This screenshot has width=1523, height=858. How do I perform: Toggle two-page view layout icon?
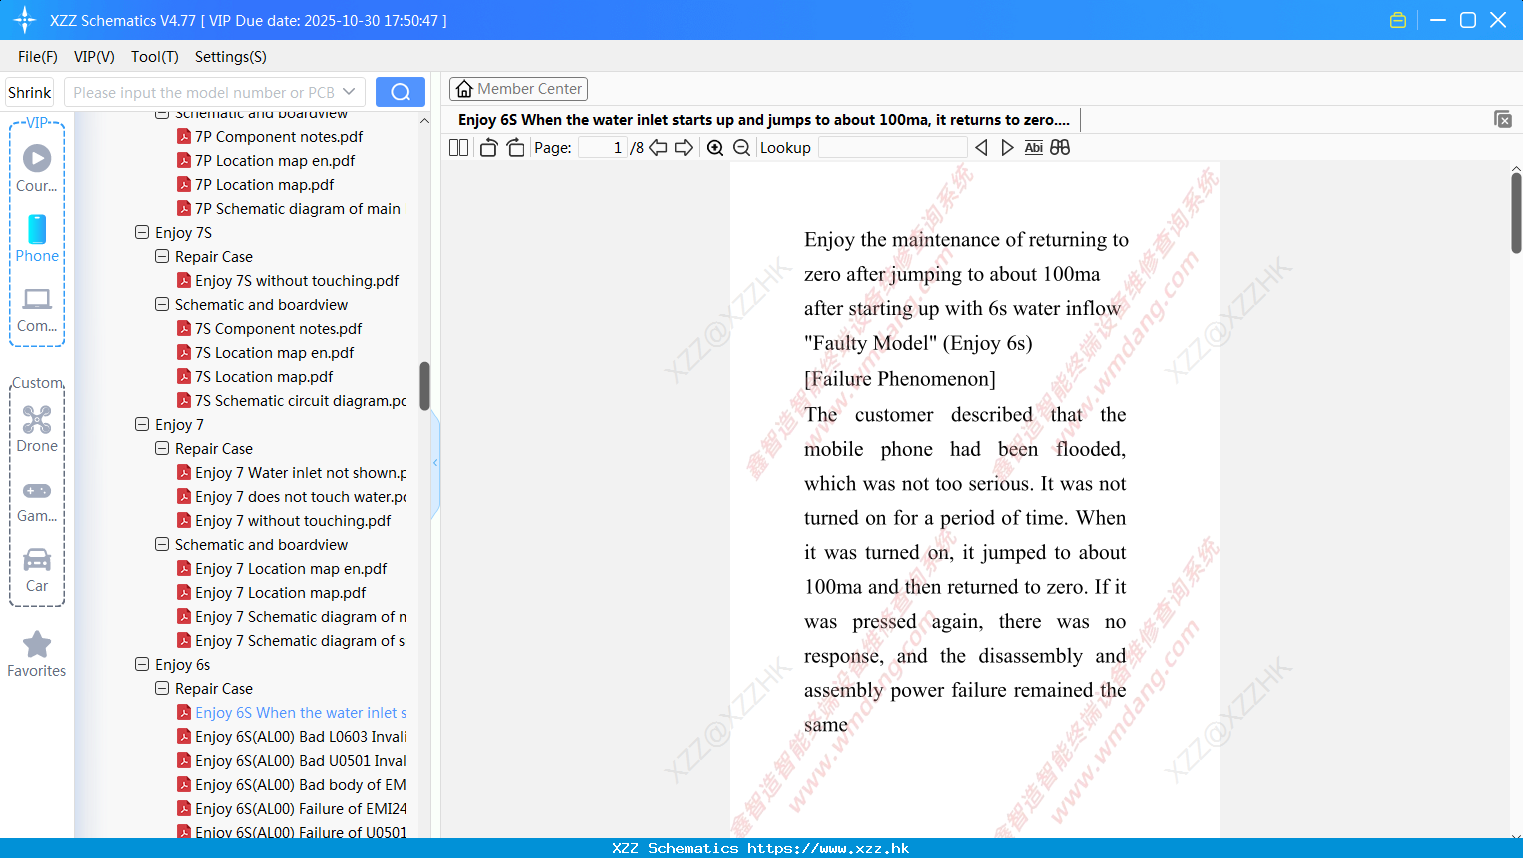pos(458,147)
